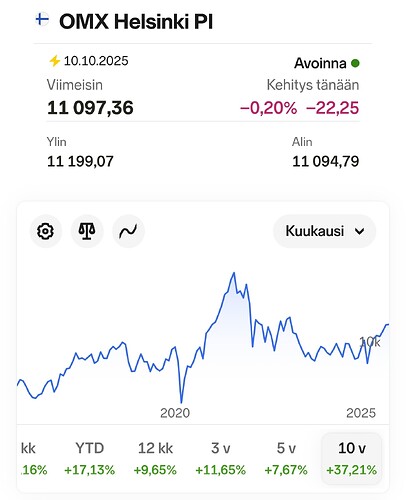Click the compare scales icon
The image size is (406, 500).
point(87,231)
